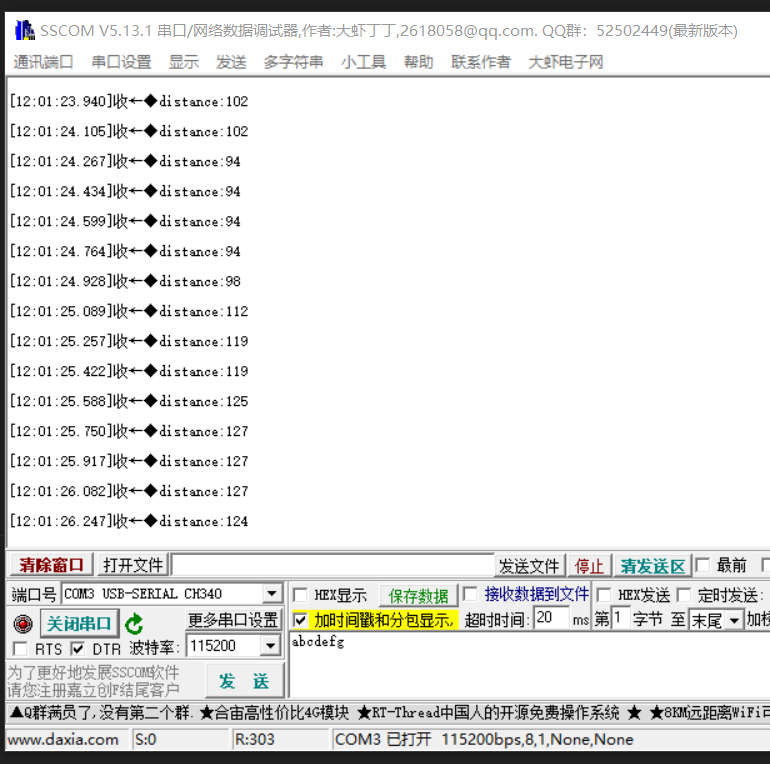Image resolution: width=770 pixels, height=764 pixels.
Task: Expand the 波特率 115200 dropdown
Action: [270, 646]
